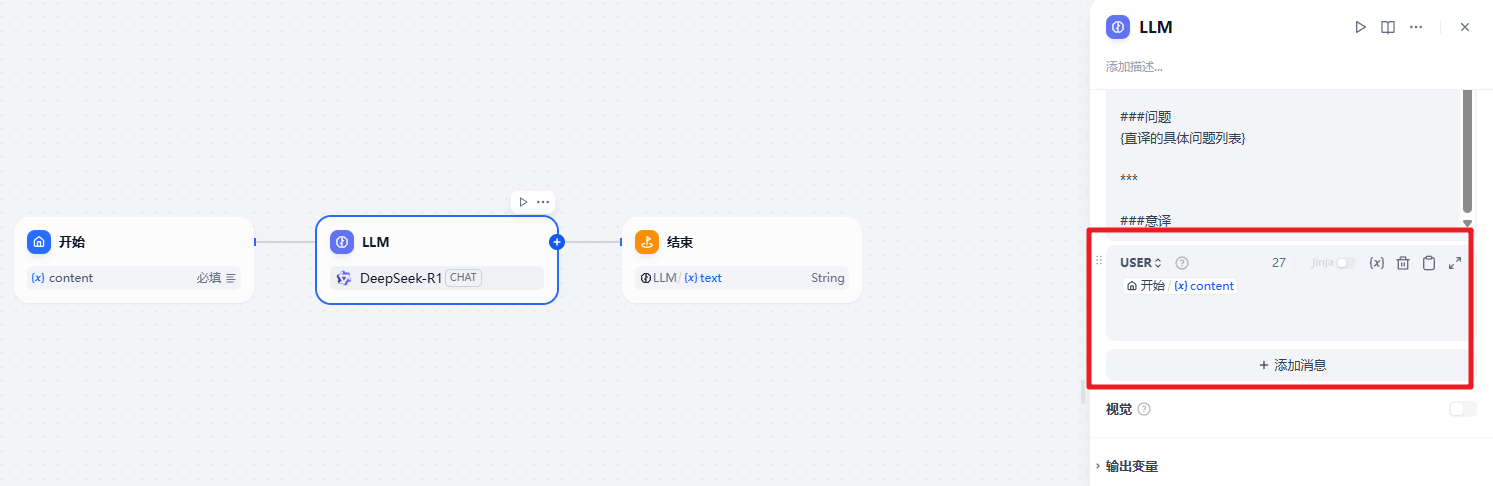
Task: Expand the 输出变量 section
Action: pos(1132,466)
